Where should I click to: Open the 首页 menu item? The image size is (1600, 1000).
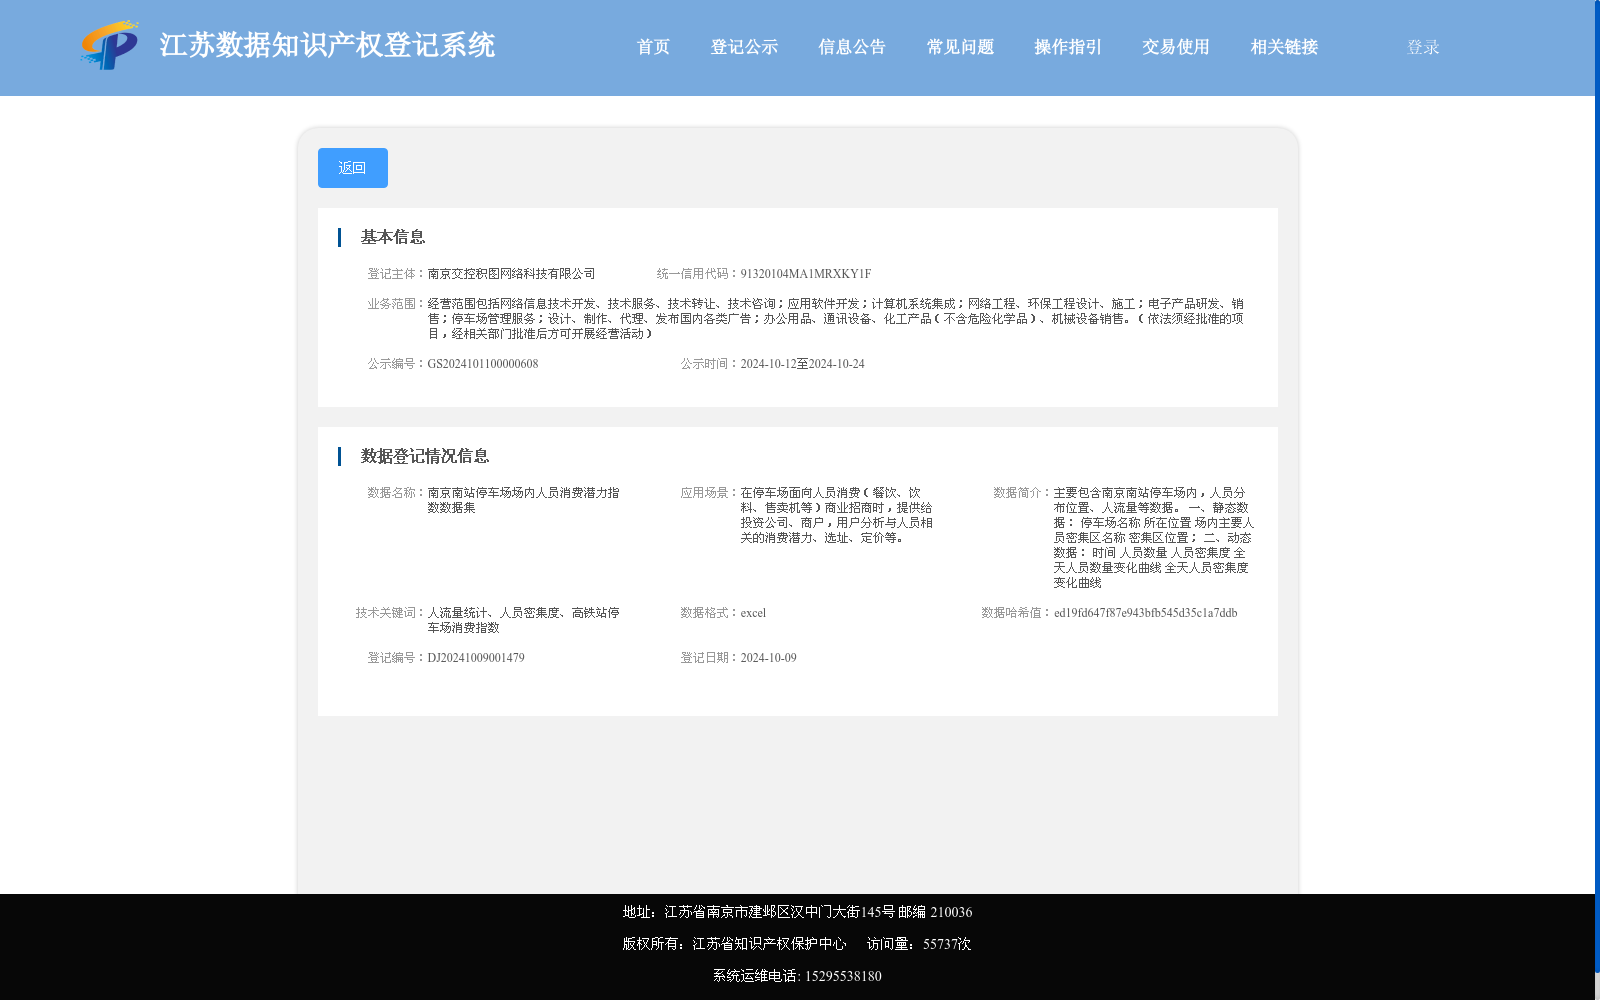[654, 47]
